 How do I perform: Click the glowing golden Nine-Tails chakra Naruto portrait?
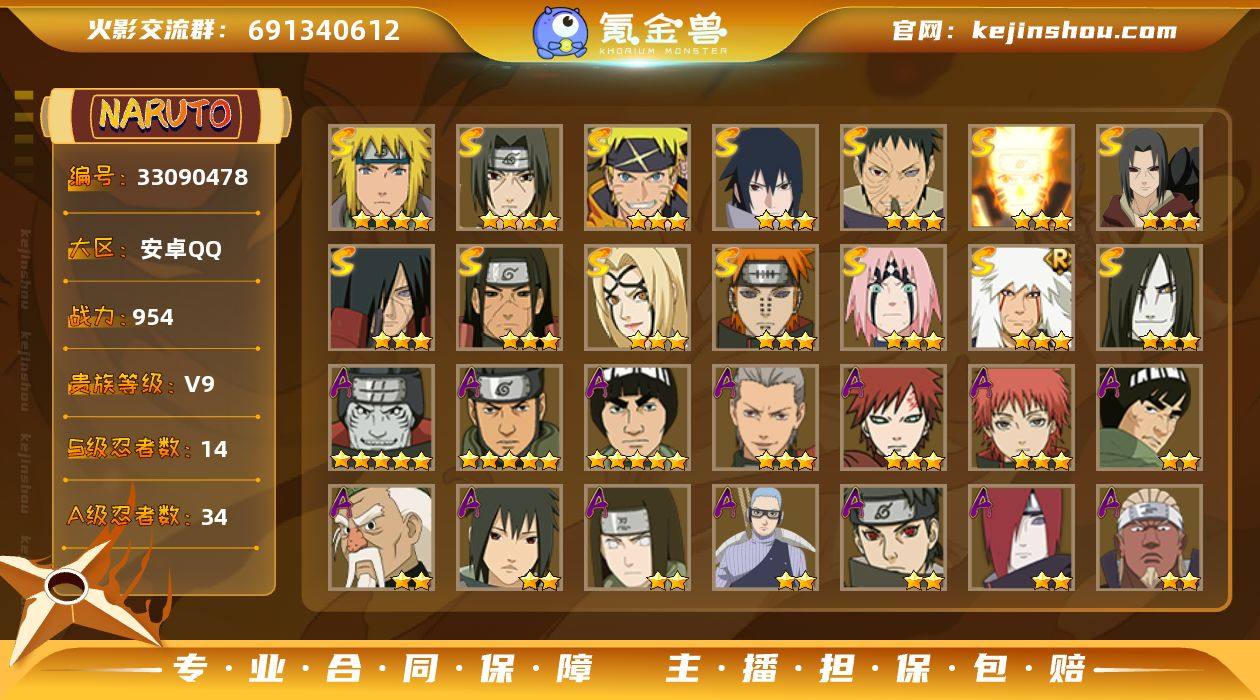tap(1021, 177)
